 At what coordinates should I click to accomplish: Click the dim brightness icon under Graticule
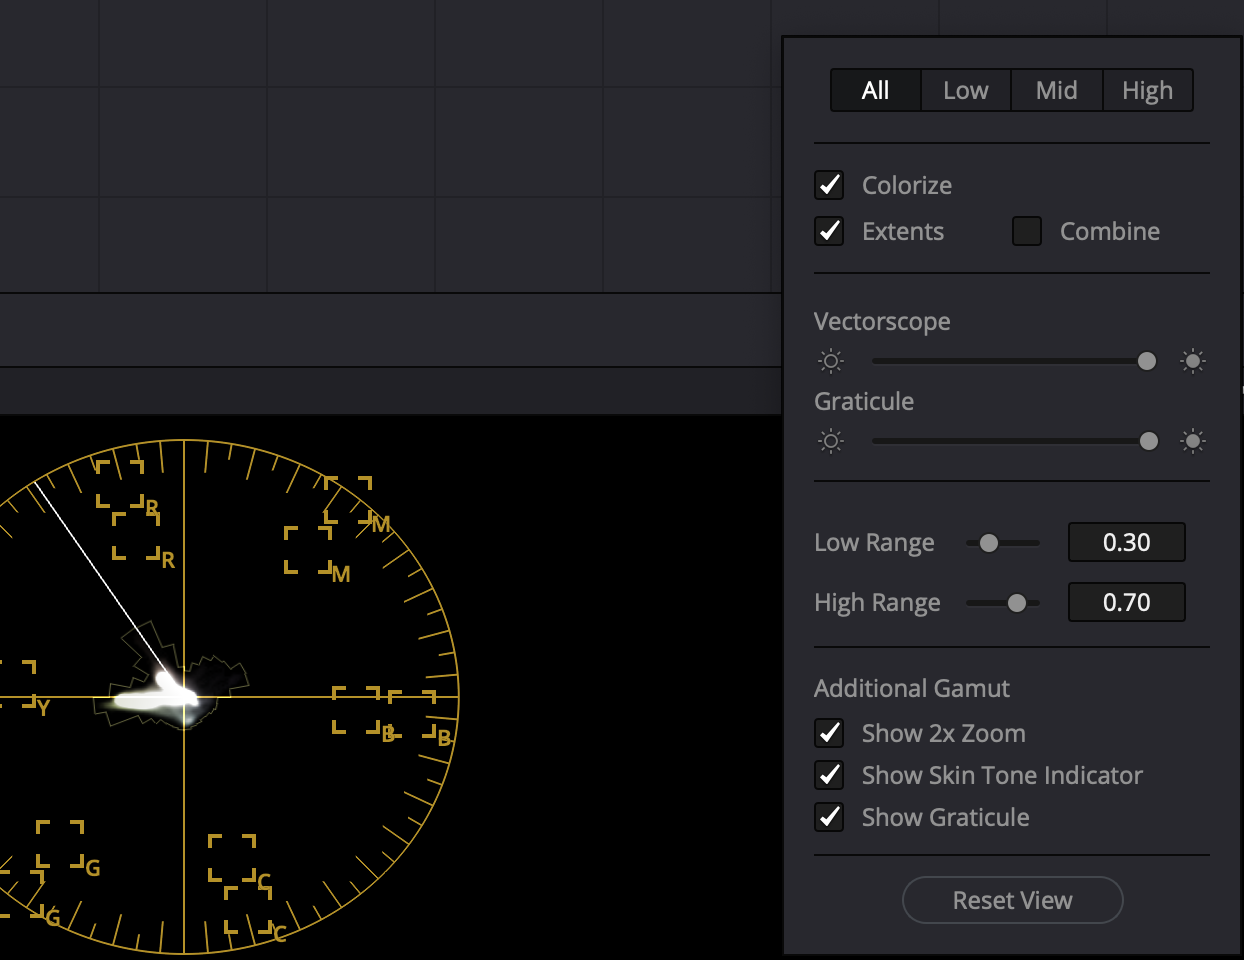coord(831,441)
